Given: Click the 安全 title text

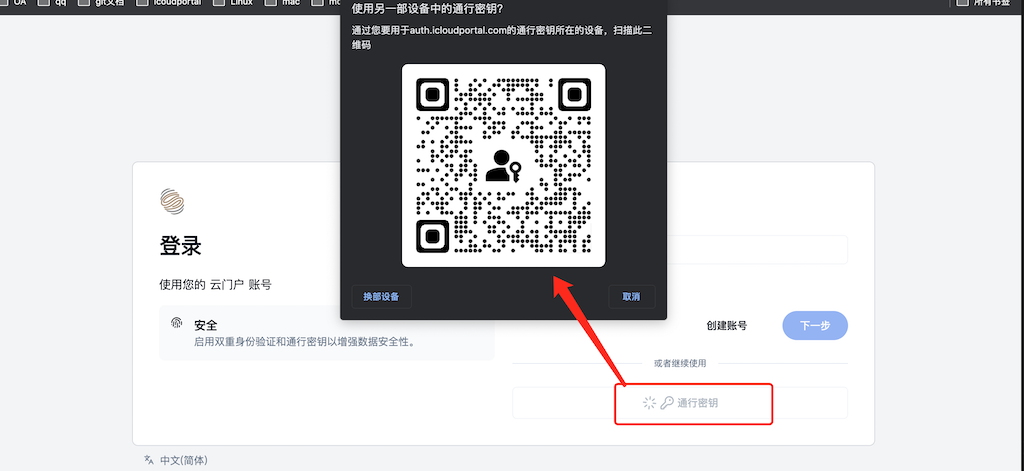Looking at the screenshot, I should [205, 325].
